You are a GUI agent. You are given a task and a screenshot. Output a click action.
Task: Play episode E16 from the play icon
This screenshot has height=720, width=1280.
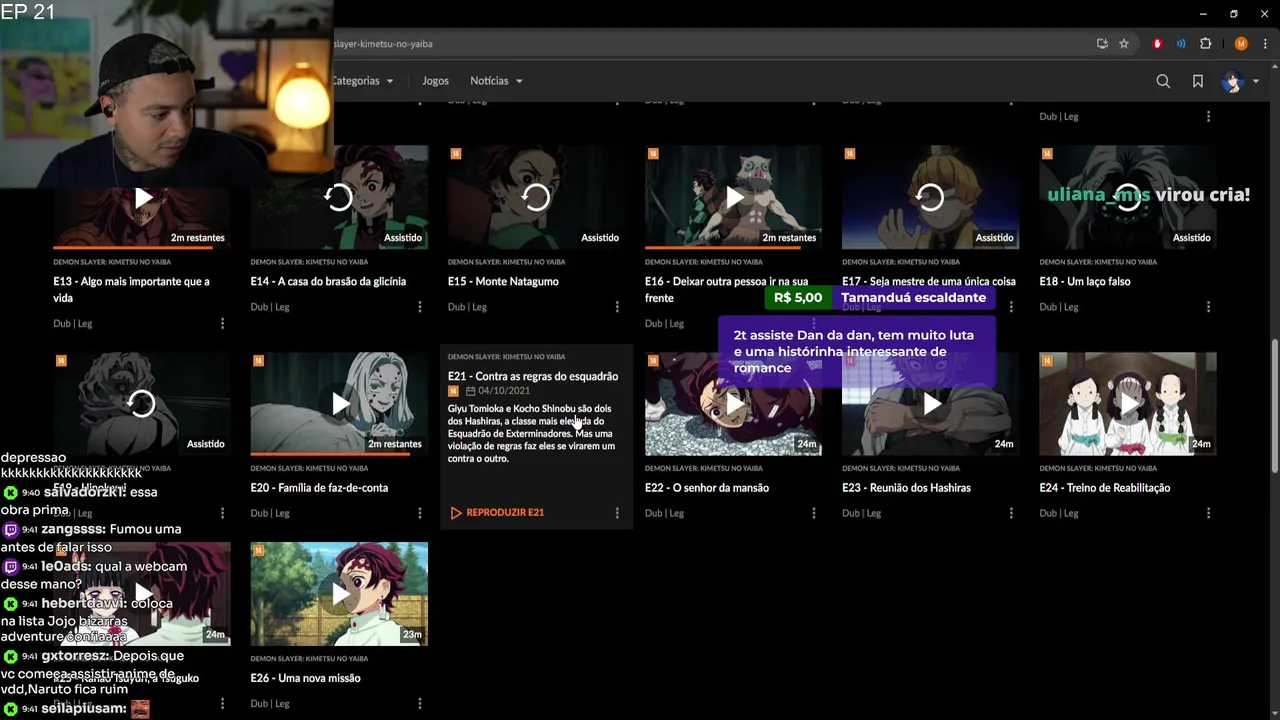click(734, 198)
